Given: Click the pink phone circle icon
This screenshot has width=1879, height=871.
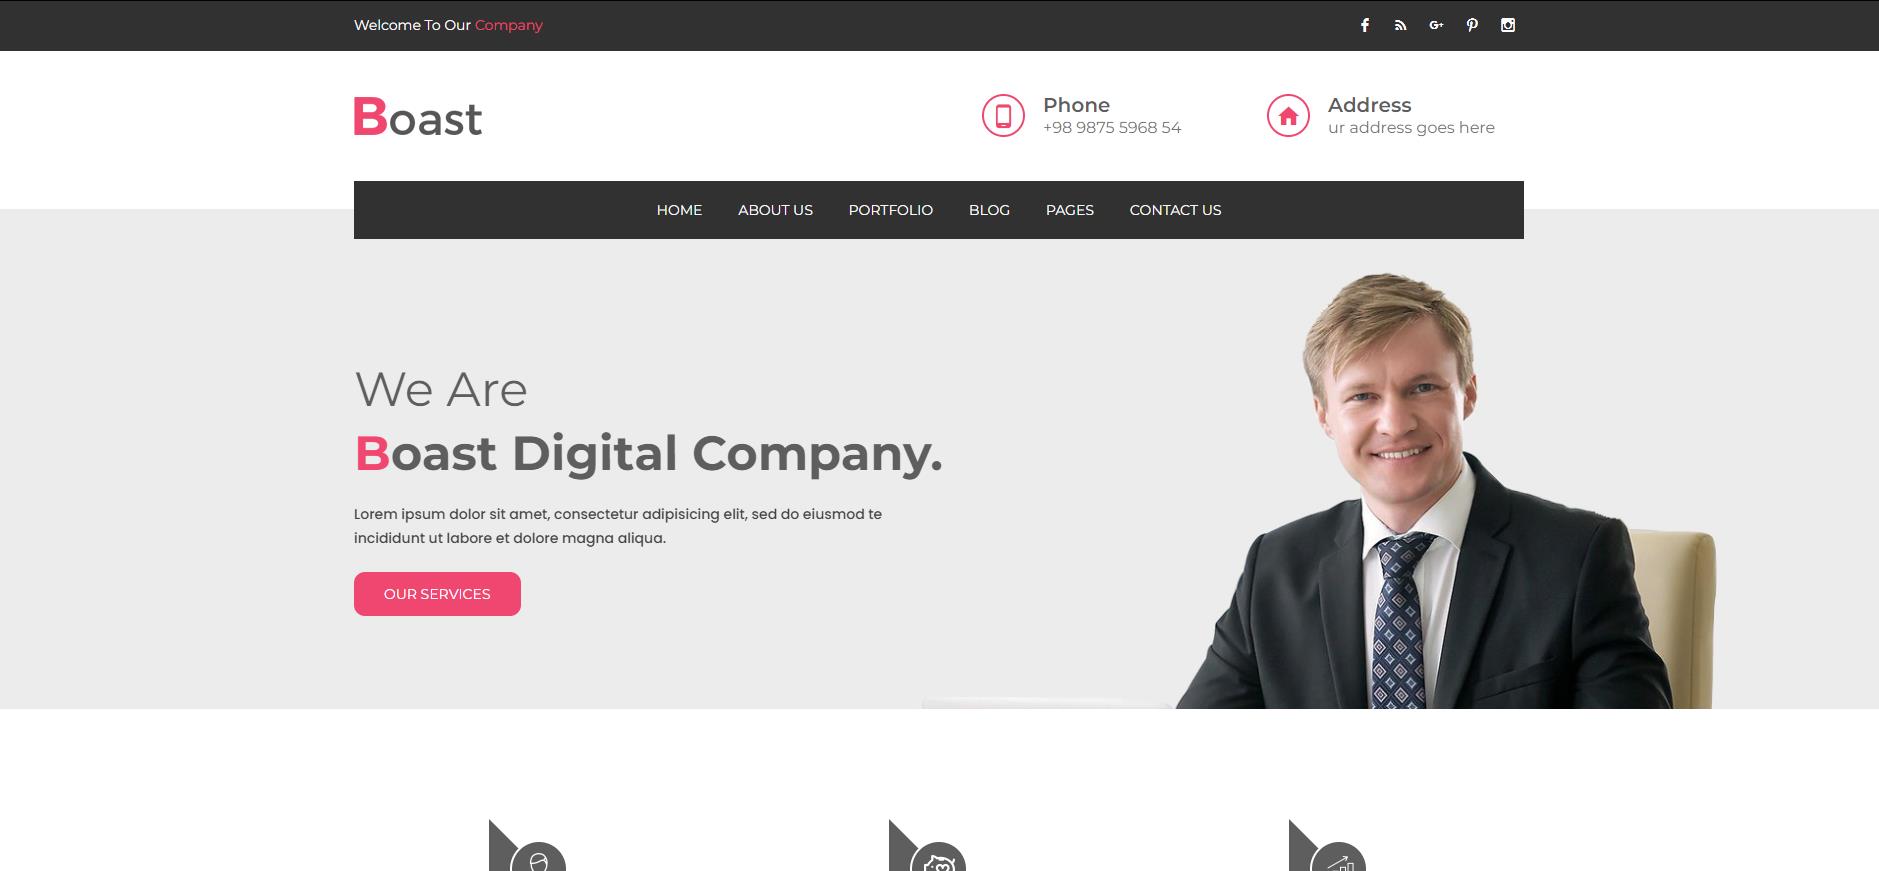Looking at the screenshot, I should 1003,116.
